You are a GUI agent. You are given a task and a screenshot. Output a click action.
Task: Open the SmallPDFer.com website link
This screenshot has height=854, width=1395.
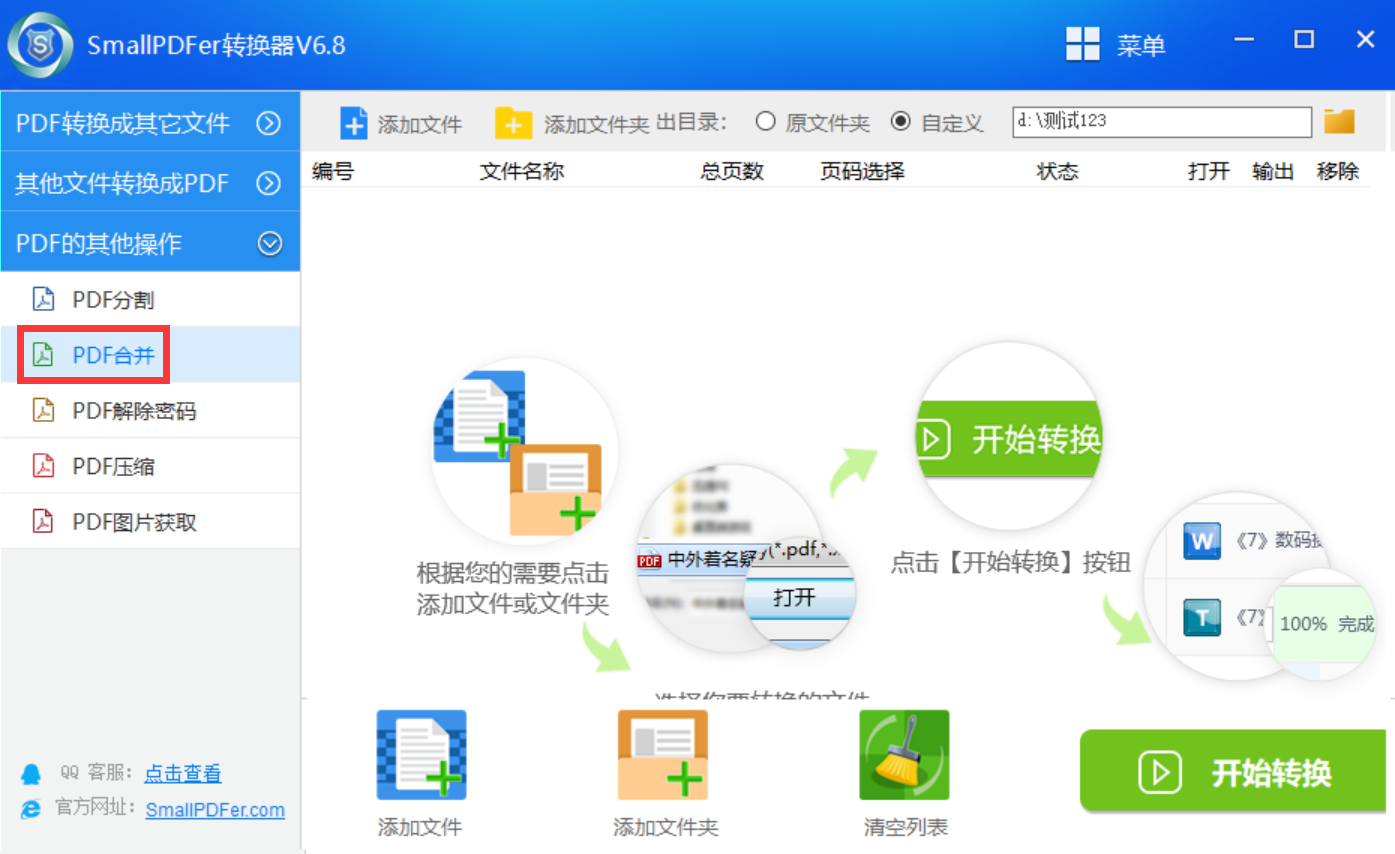click(x=215, y=810)
